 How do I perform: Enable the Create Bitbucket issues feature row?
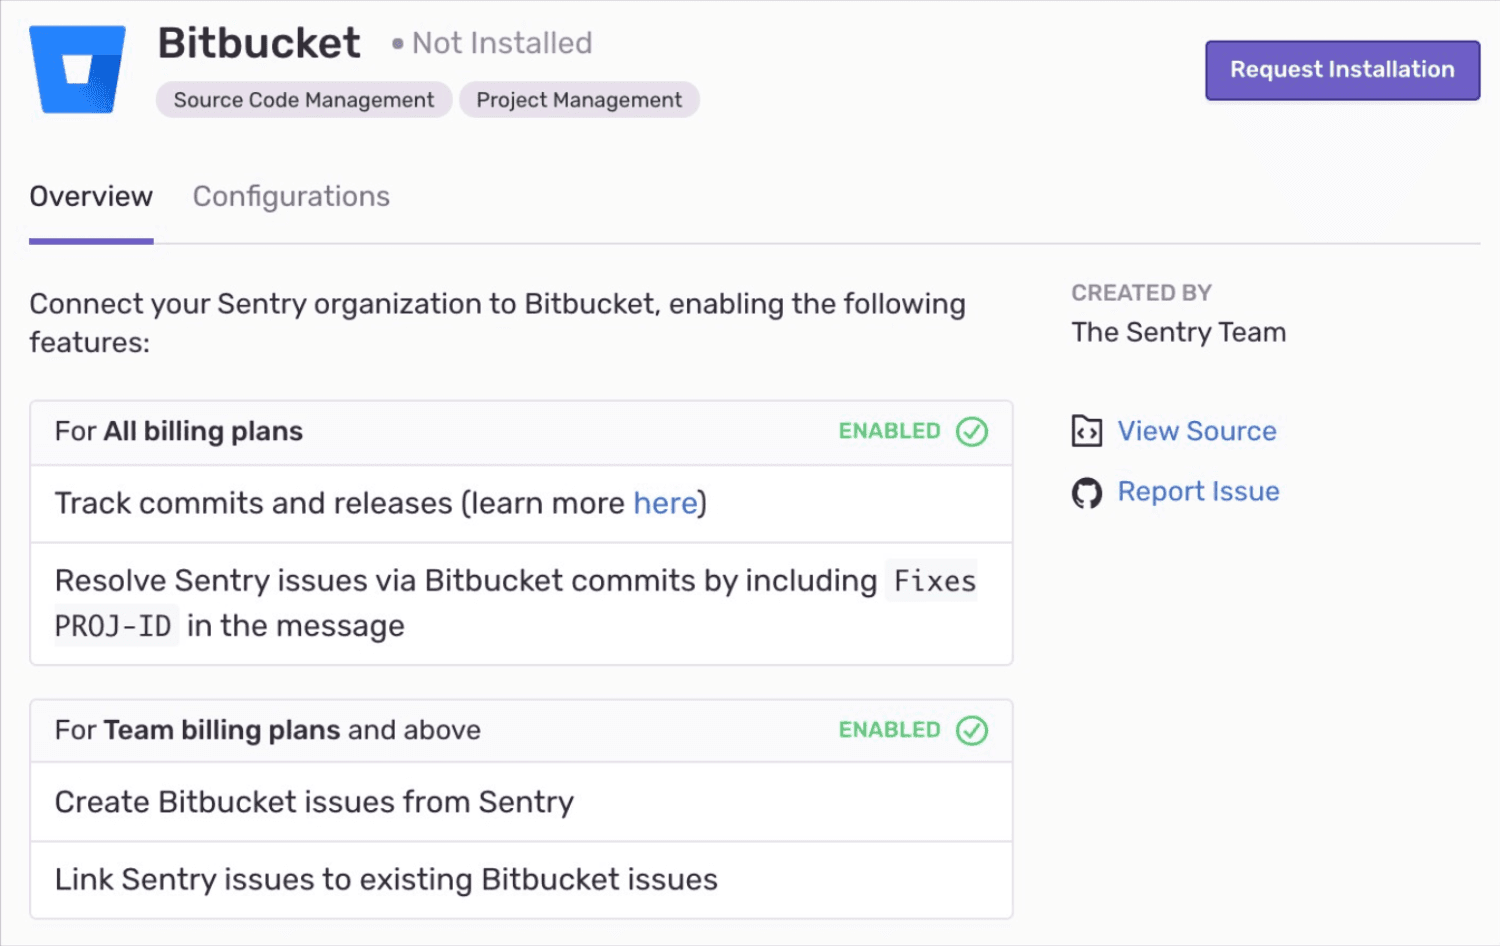[x=315, y=801]
